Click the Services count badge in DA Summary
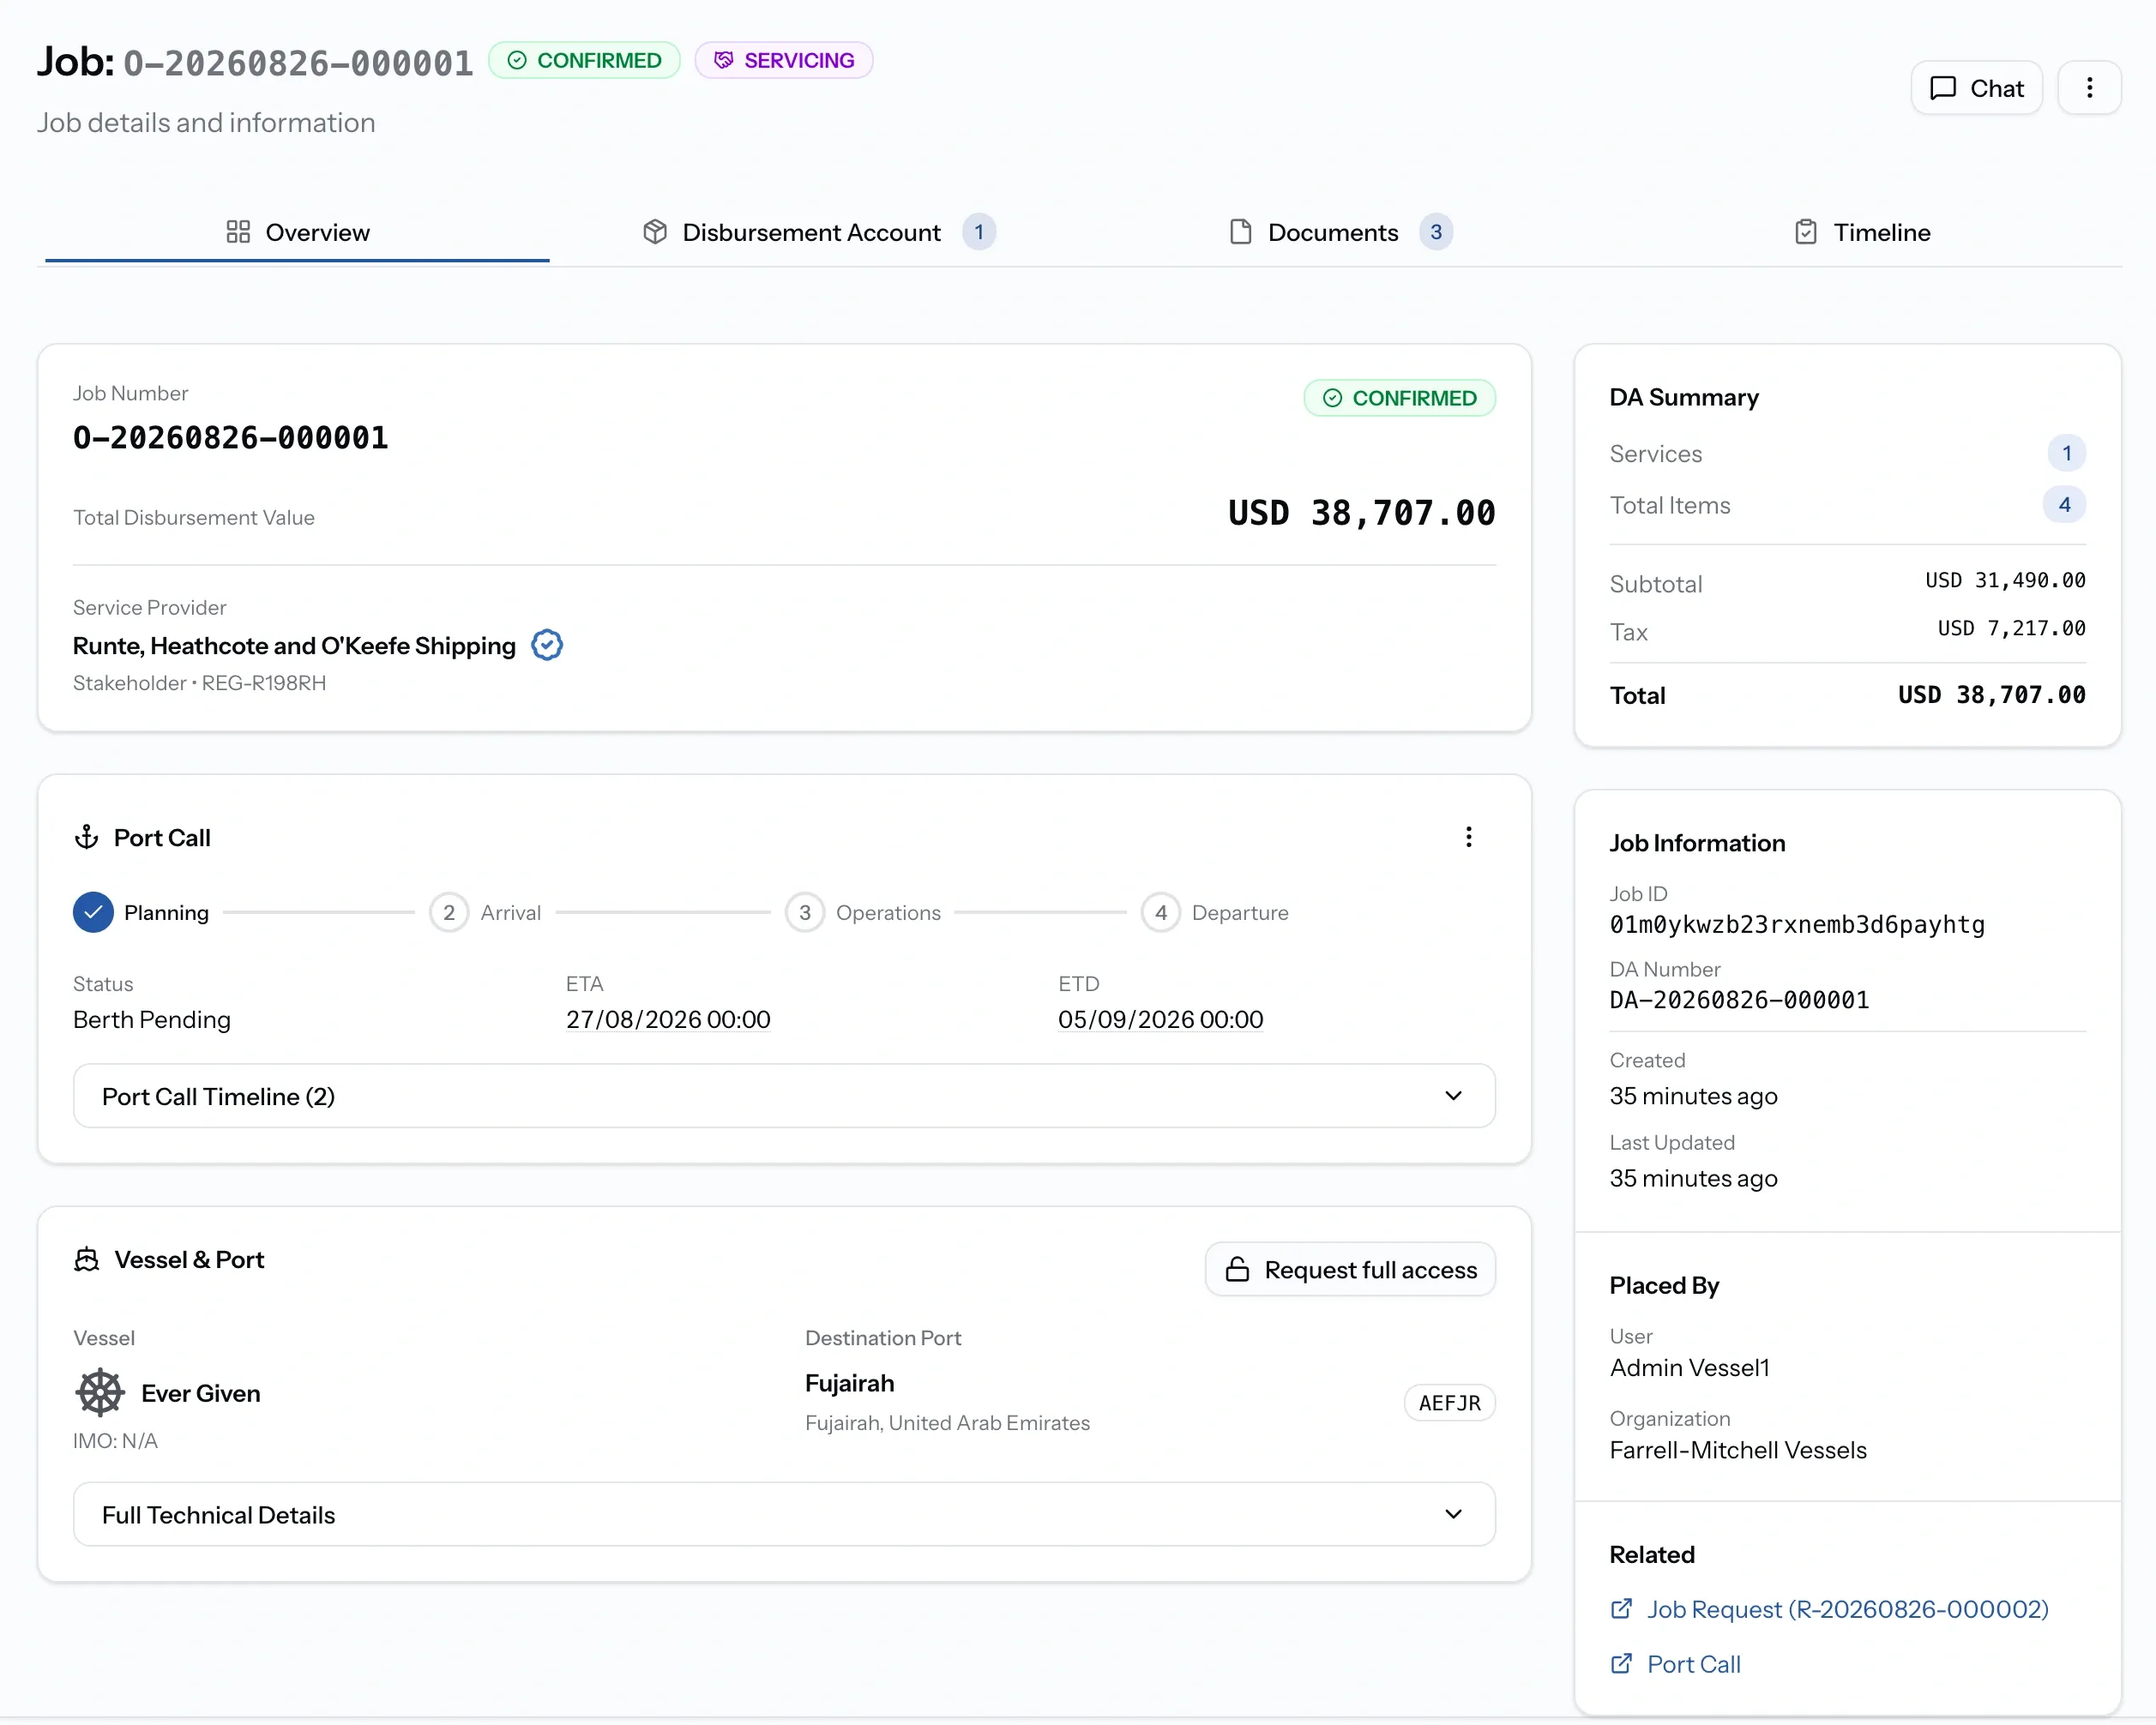2156x1725 pixels. pyautogui.click(x=2066, y=454)
